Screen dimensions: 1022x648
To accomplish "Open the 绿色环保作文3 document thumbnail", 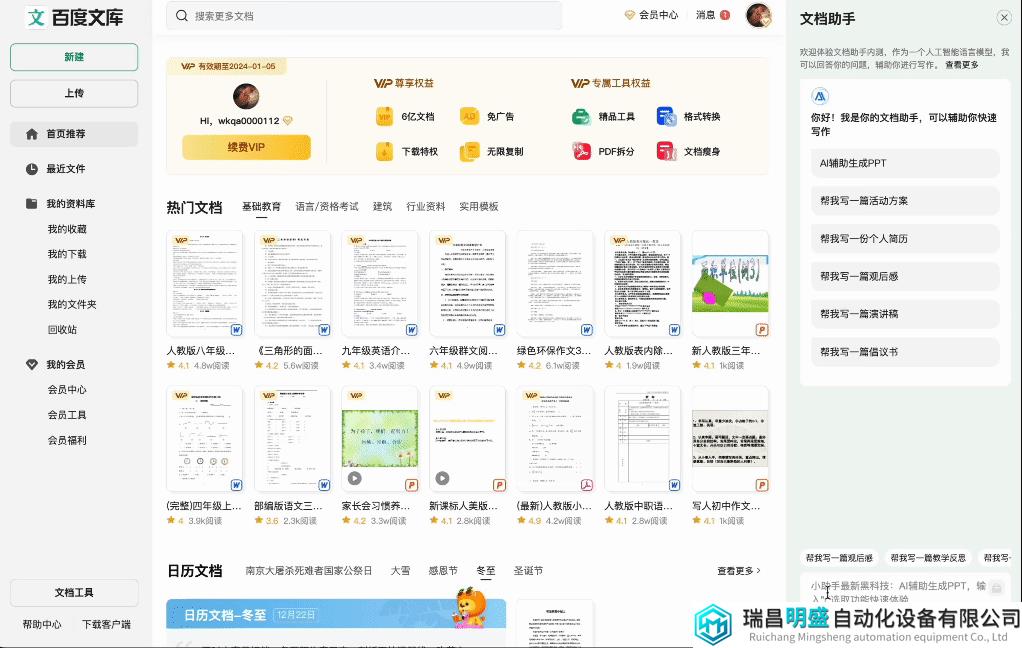I will [x=555, y=284].
